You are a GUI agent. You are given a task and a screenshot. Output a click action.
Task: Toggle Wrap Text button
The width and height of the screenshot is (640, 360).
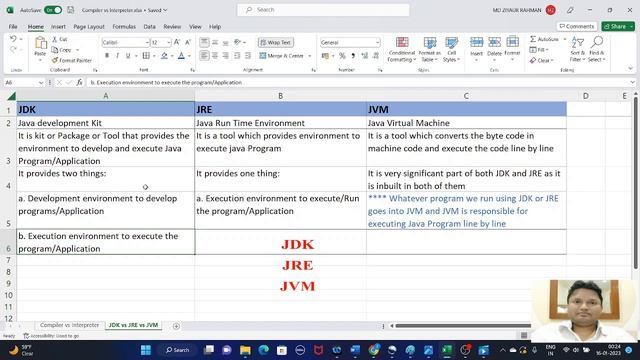[276, 42]
